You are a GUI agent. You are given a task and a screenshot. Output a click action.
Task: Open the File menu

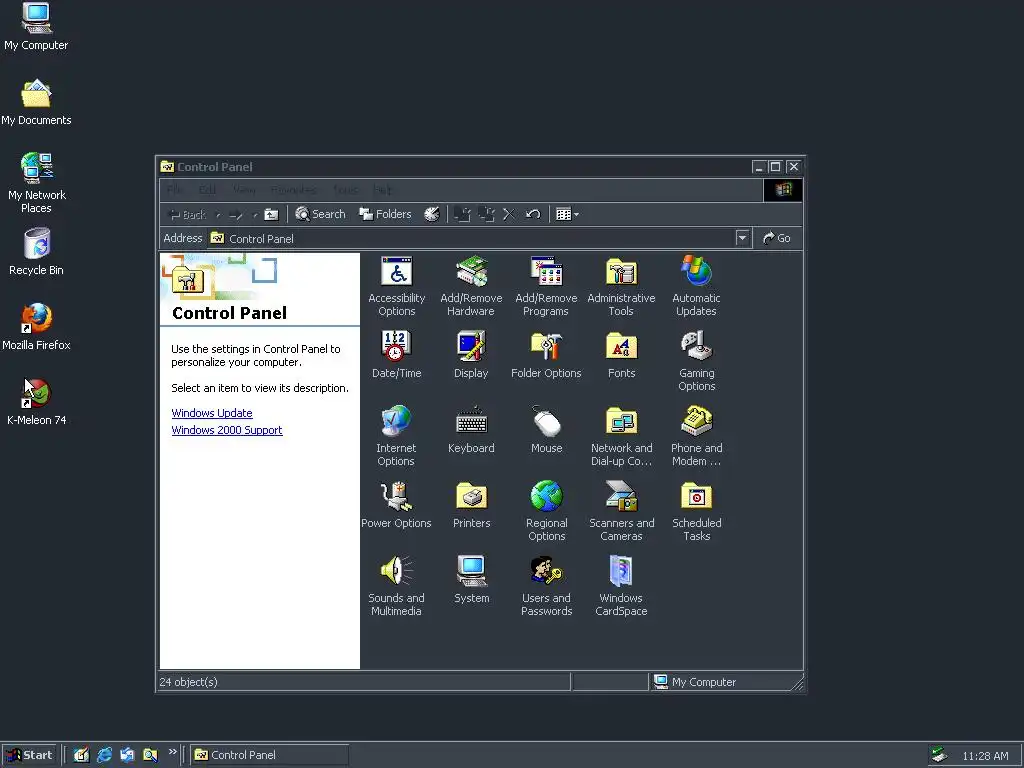[x=174, y=190]
